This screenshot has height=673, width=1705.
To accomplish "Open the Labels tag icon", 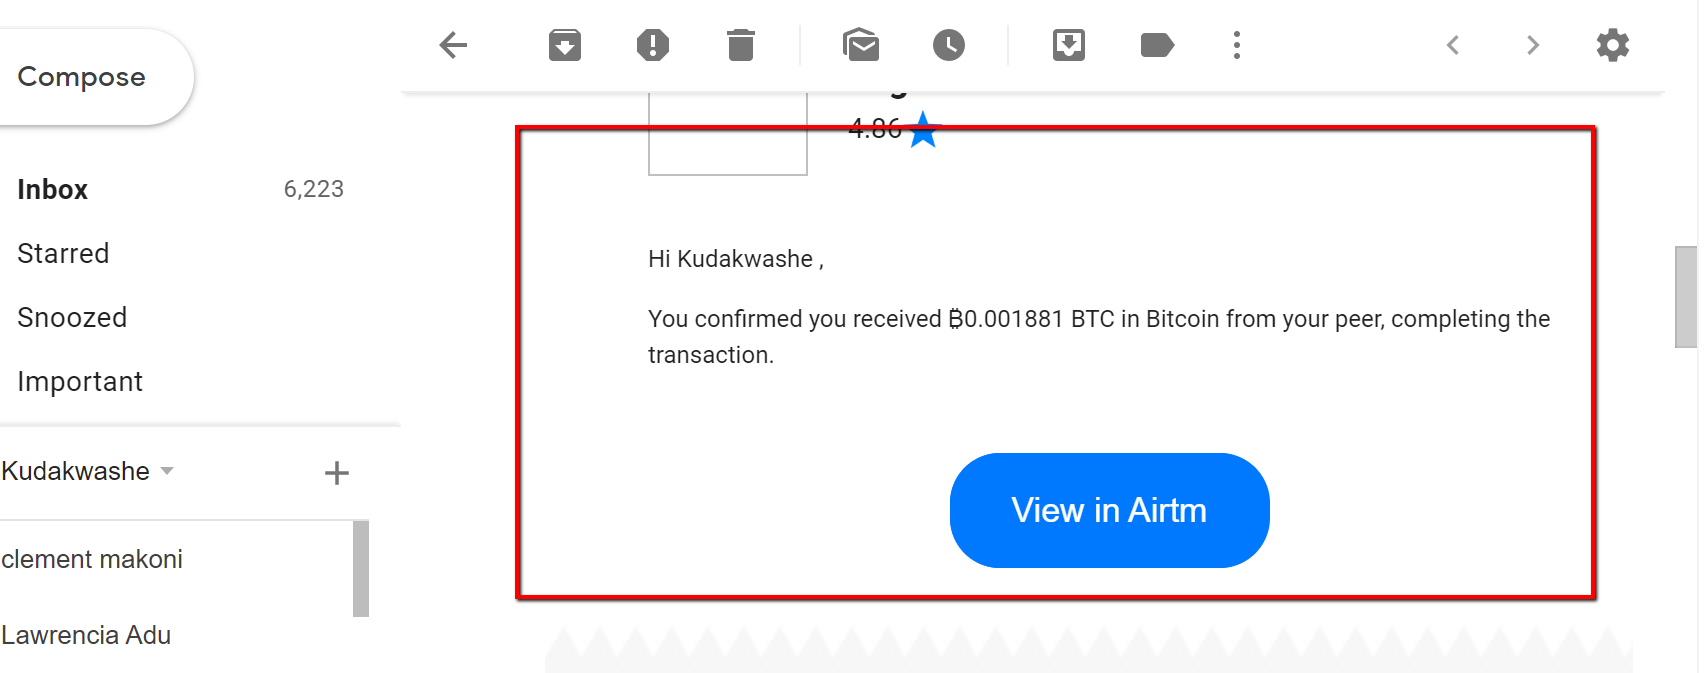I will (x=1157, y=45).
